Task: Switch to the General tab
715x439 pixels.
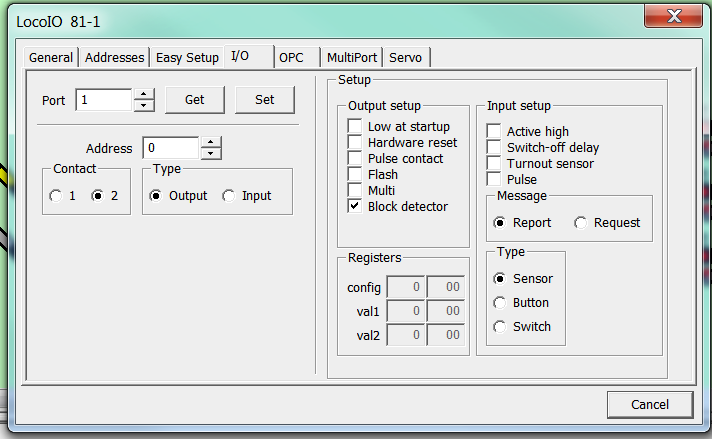Action: pyautogui.click(x=50, y=57)
